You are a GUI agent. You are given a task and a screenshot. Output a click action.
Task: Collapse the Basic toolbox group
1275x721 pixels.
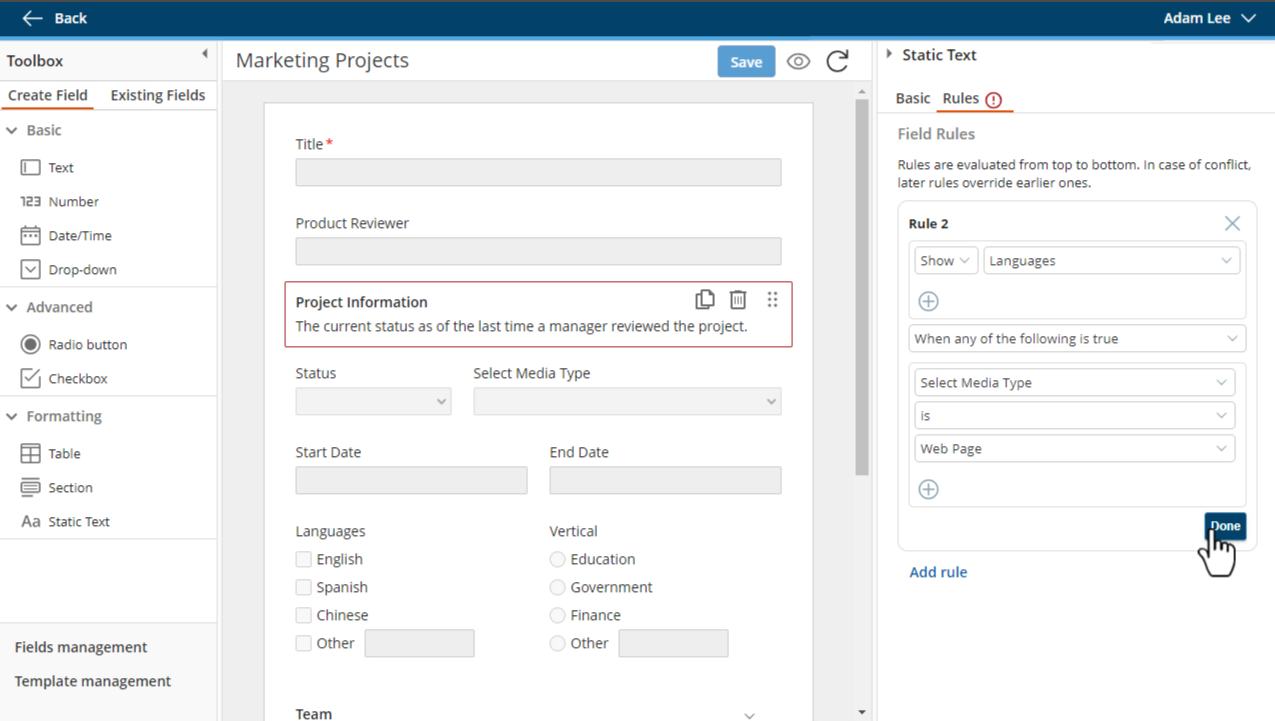[12, 130]
